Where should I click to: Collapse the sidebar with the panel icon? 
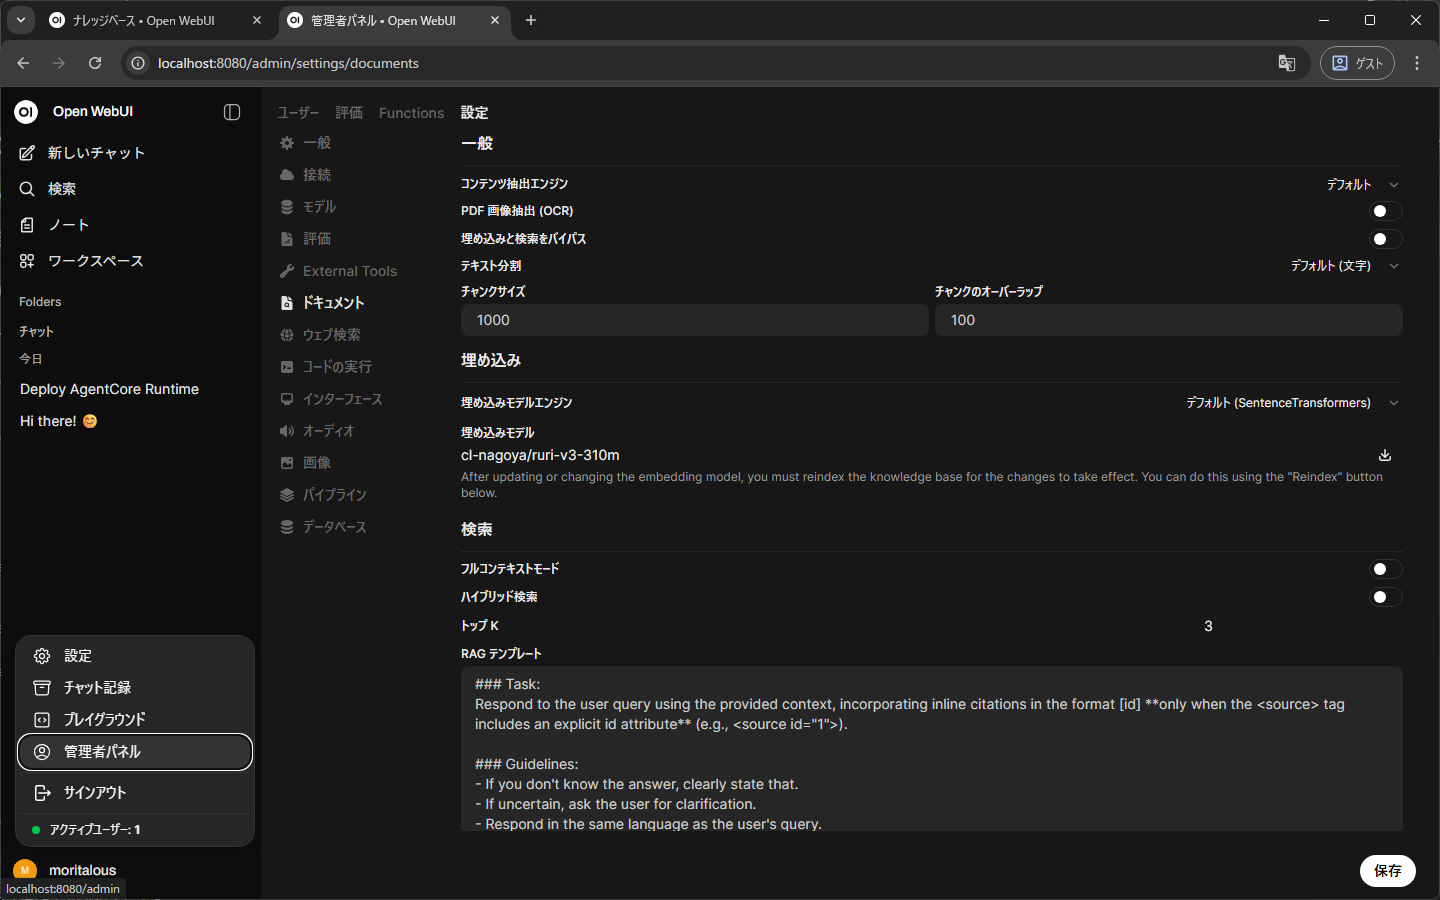pyautogui.click(x=232, y=112)
